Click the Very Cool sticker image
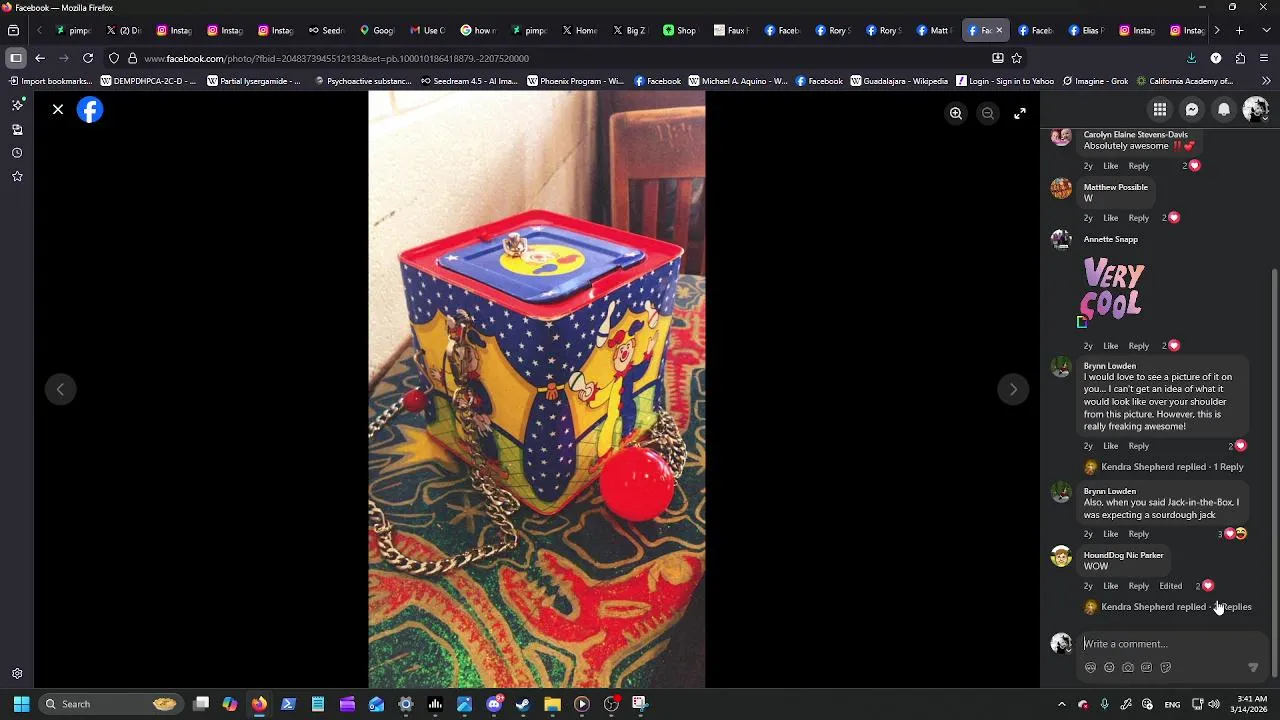 (x=1113, y=289)
